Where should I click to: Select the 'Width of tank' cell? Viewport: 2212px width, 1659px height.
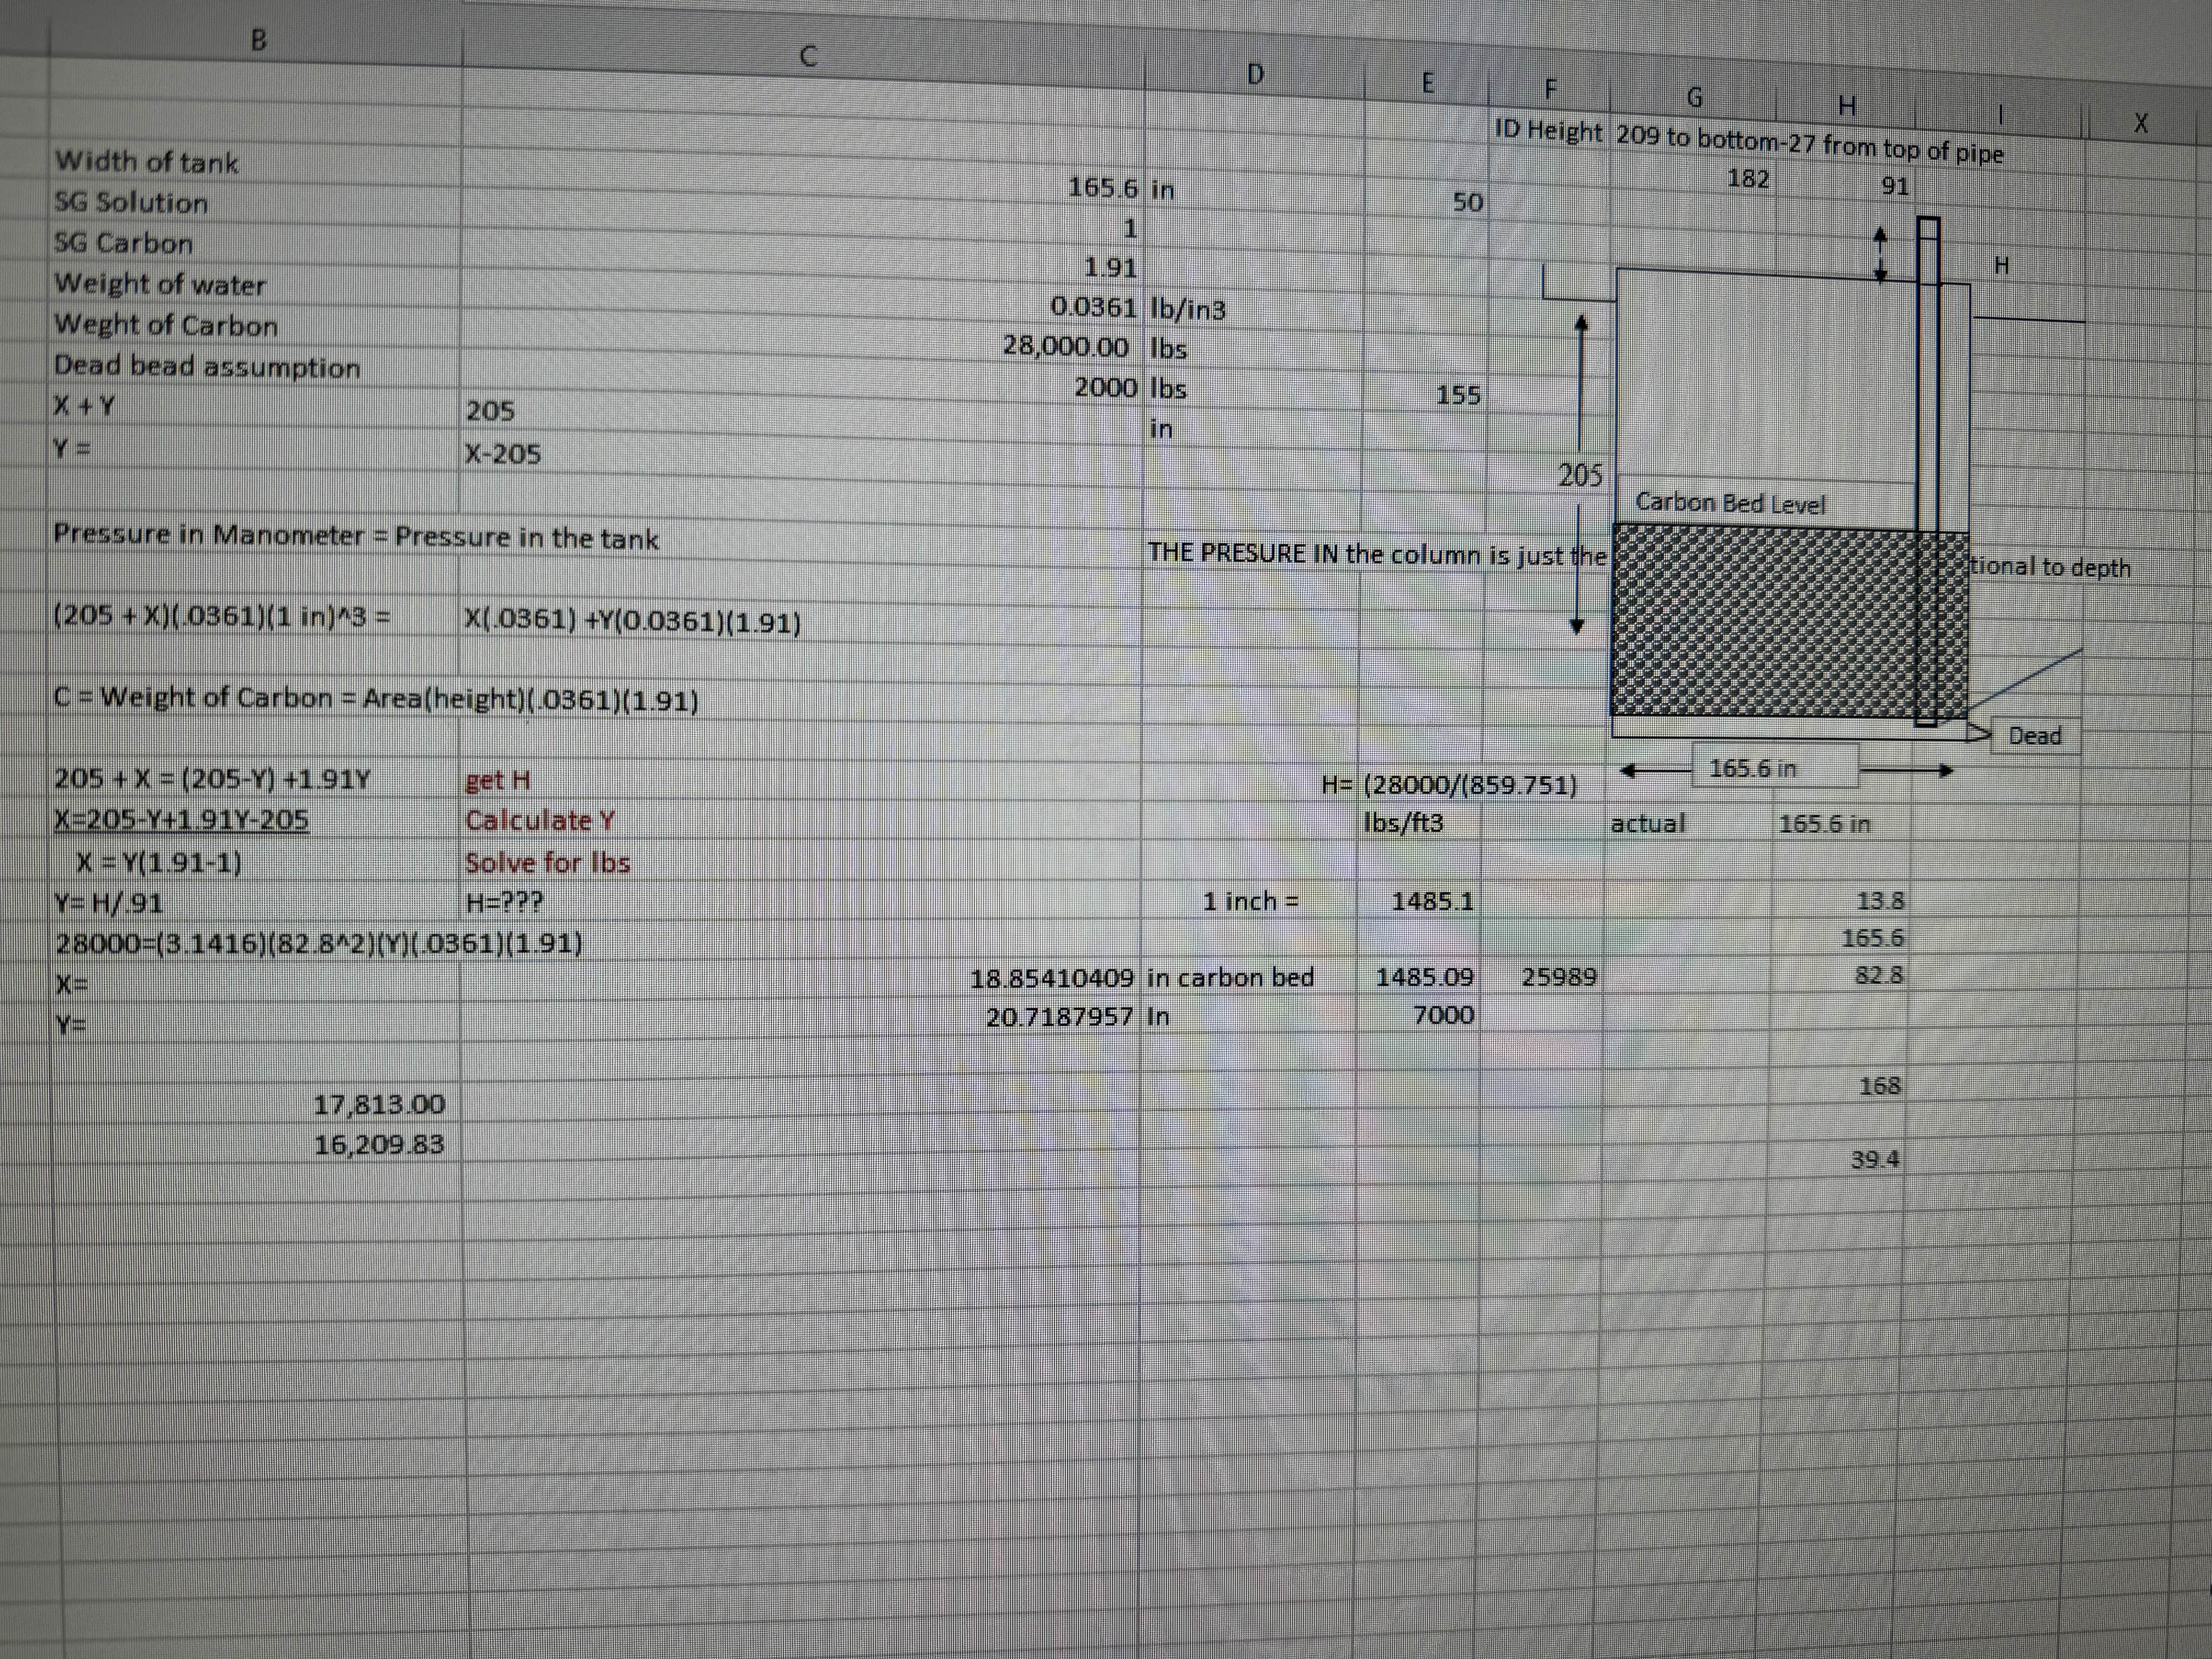coord(147,162)
